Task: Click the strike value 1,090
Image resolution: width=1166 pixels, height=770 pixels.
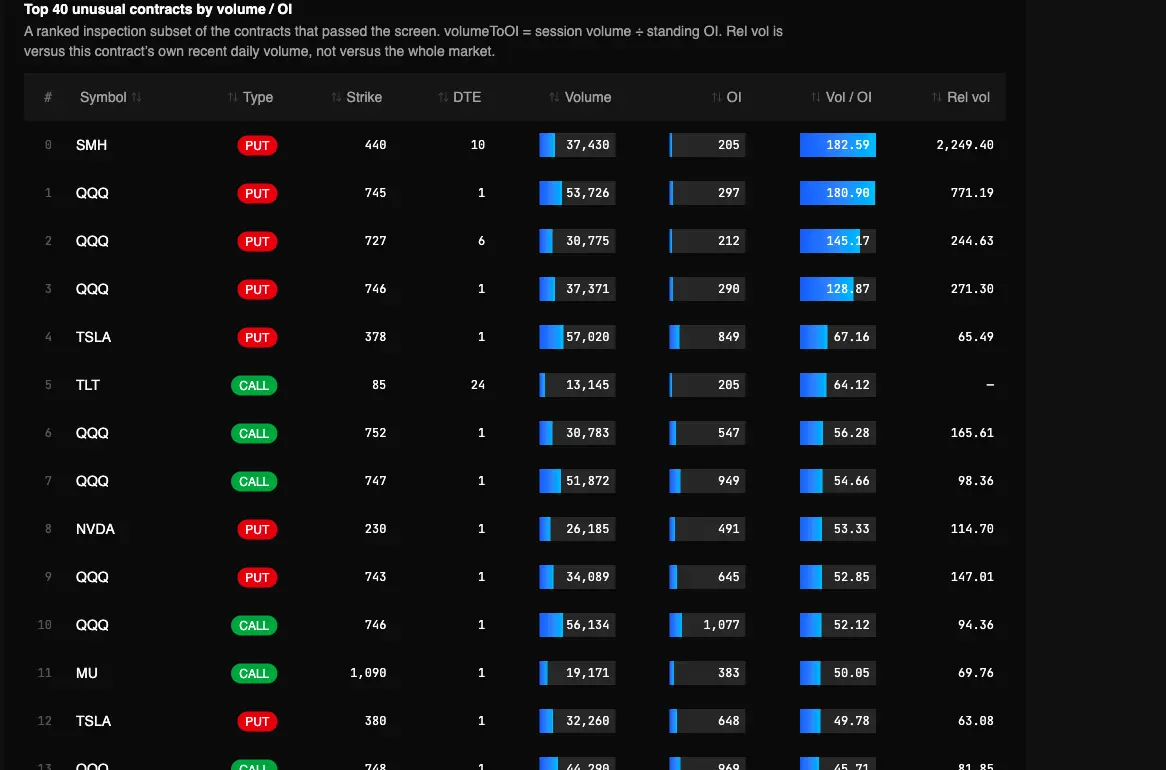Action: tap(368, 673)
